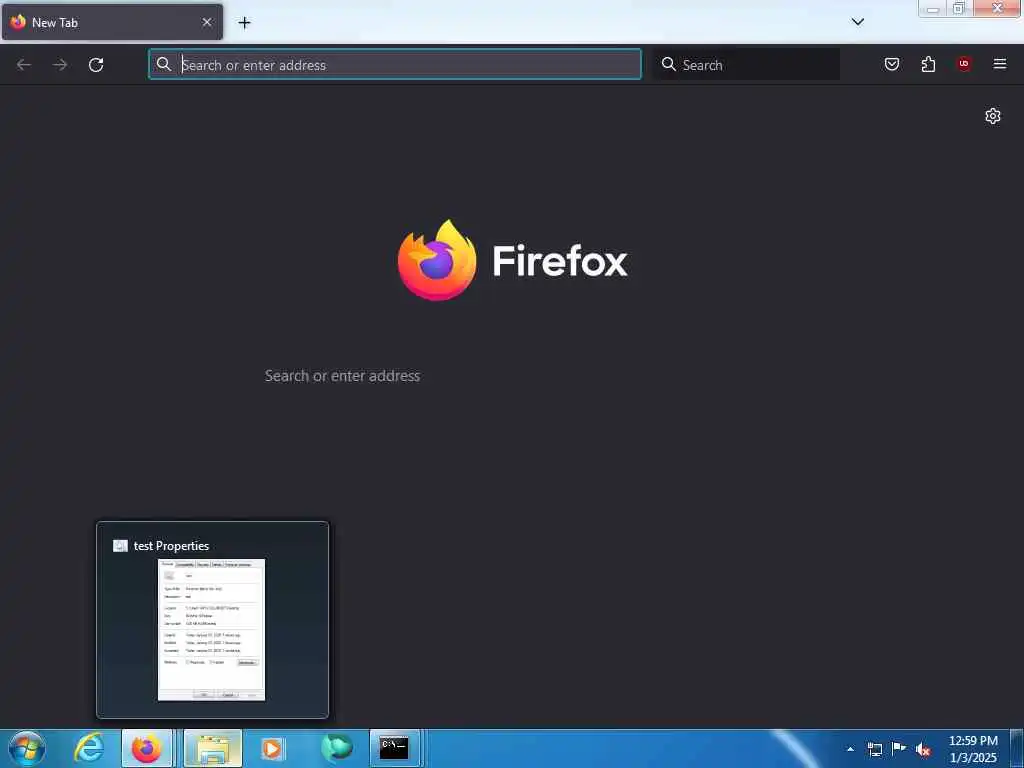
Task: Open the Extensions puzzle-piece icon
Action: tap(928, 64)
